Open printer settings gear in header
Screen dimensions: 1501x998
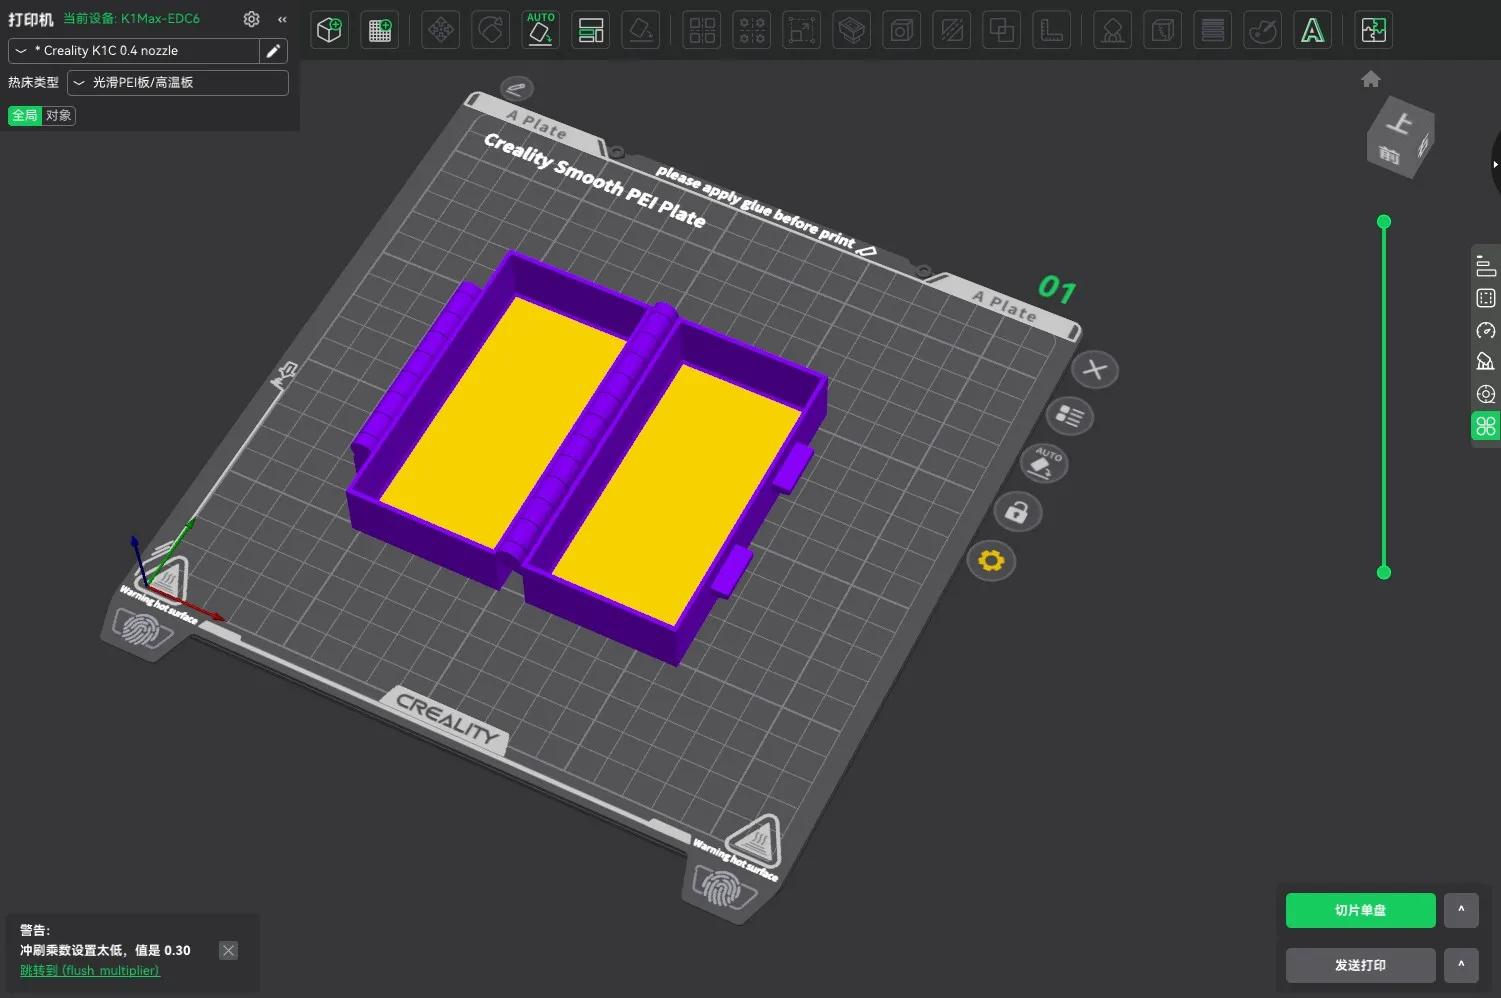click(252, 19)
